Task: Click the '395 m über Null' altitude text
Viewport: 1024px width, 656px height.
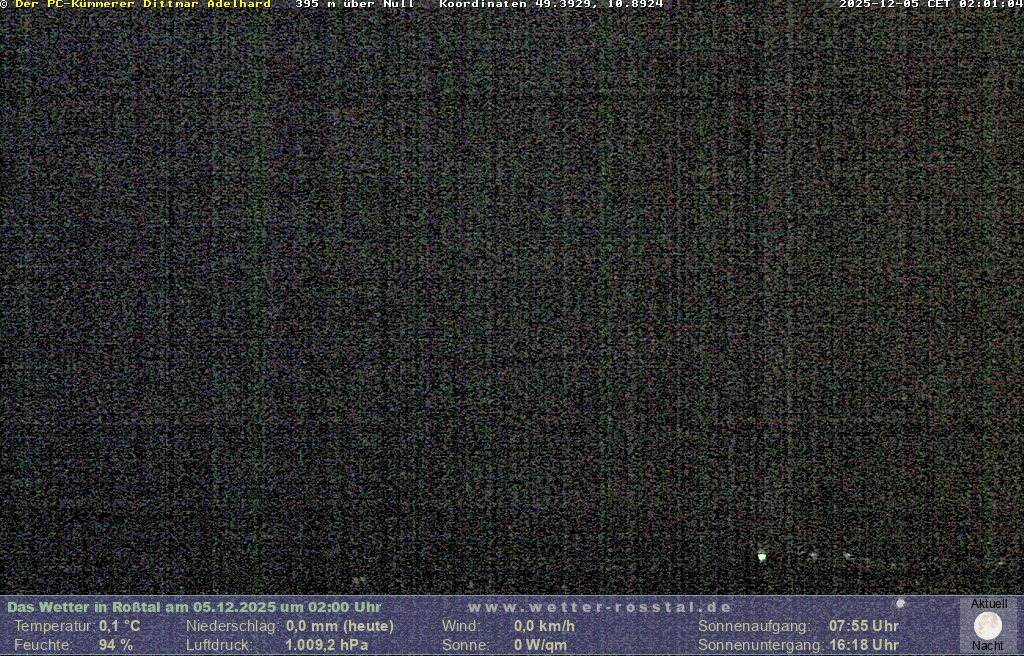Action: (x=355, y=5)
